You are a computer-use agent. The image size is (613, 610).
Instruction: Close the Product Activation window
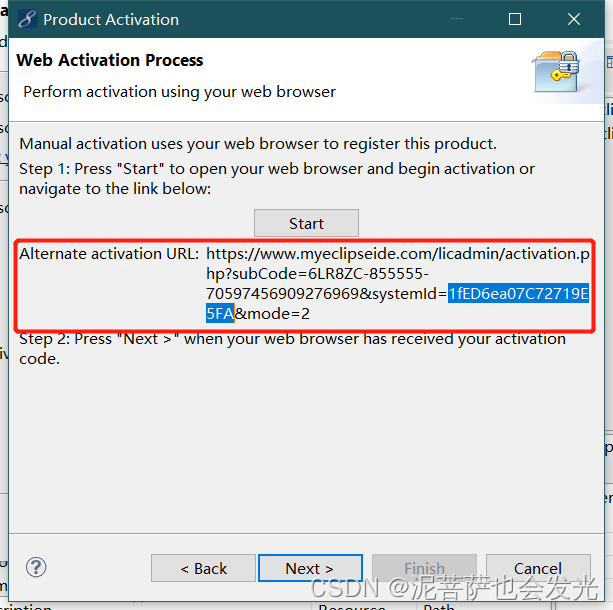(x=574, y=19)
